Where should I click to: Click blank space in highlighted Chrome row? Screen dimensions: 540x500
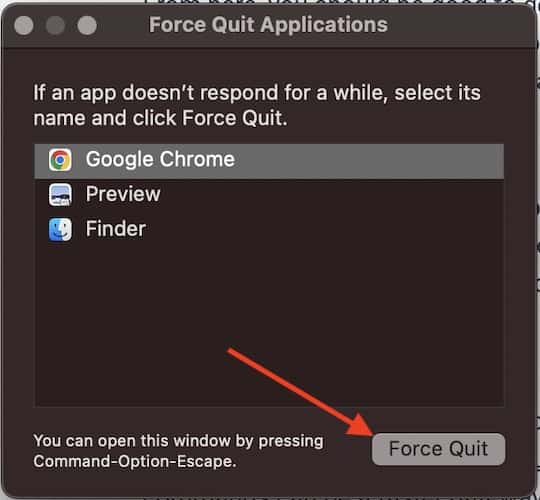pos(368,161)
